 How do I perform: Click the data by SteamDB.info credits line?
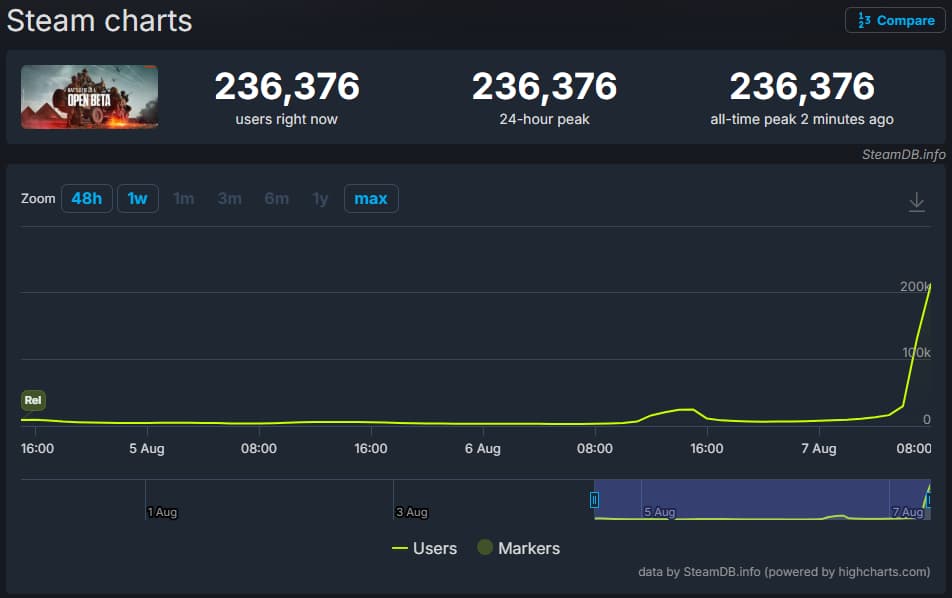point(784,571)
